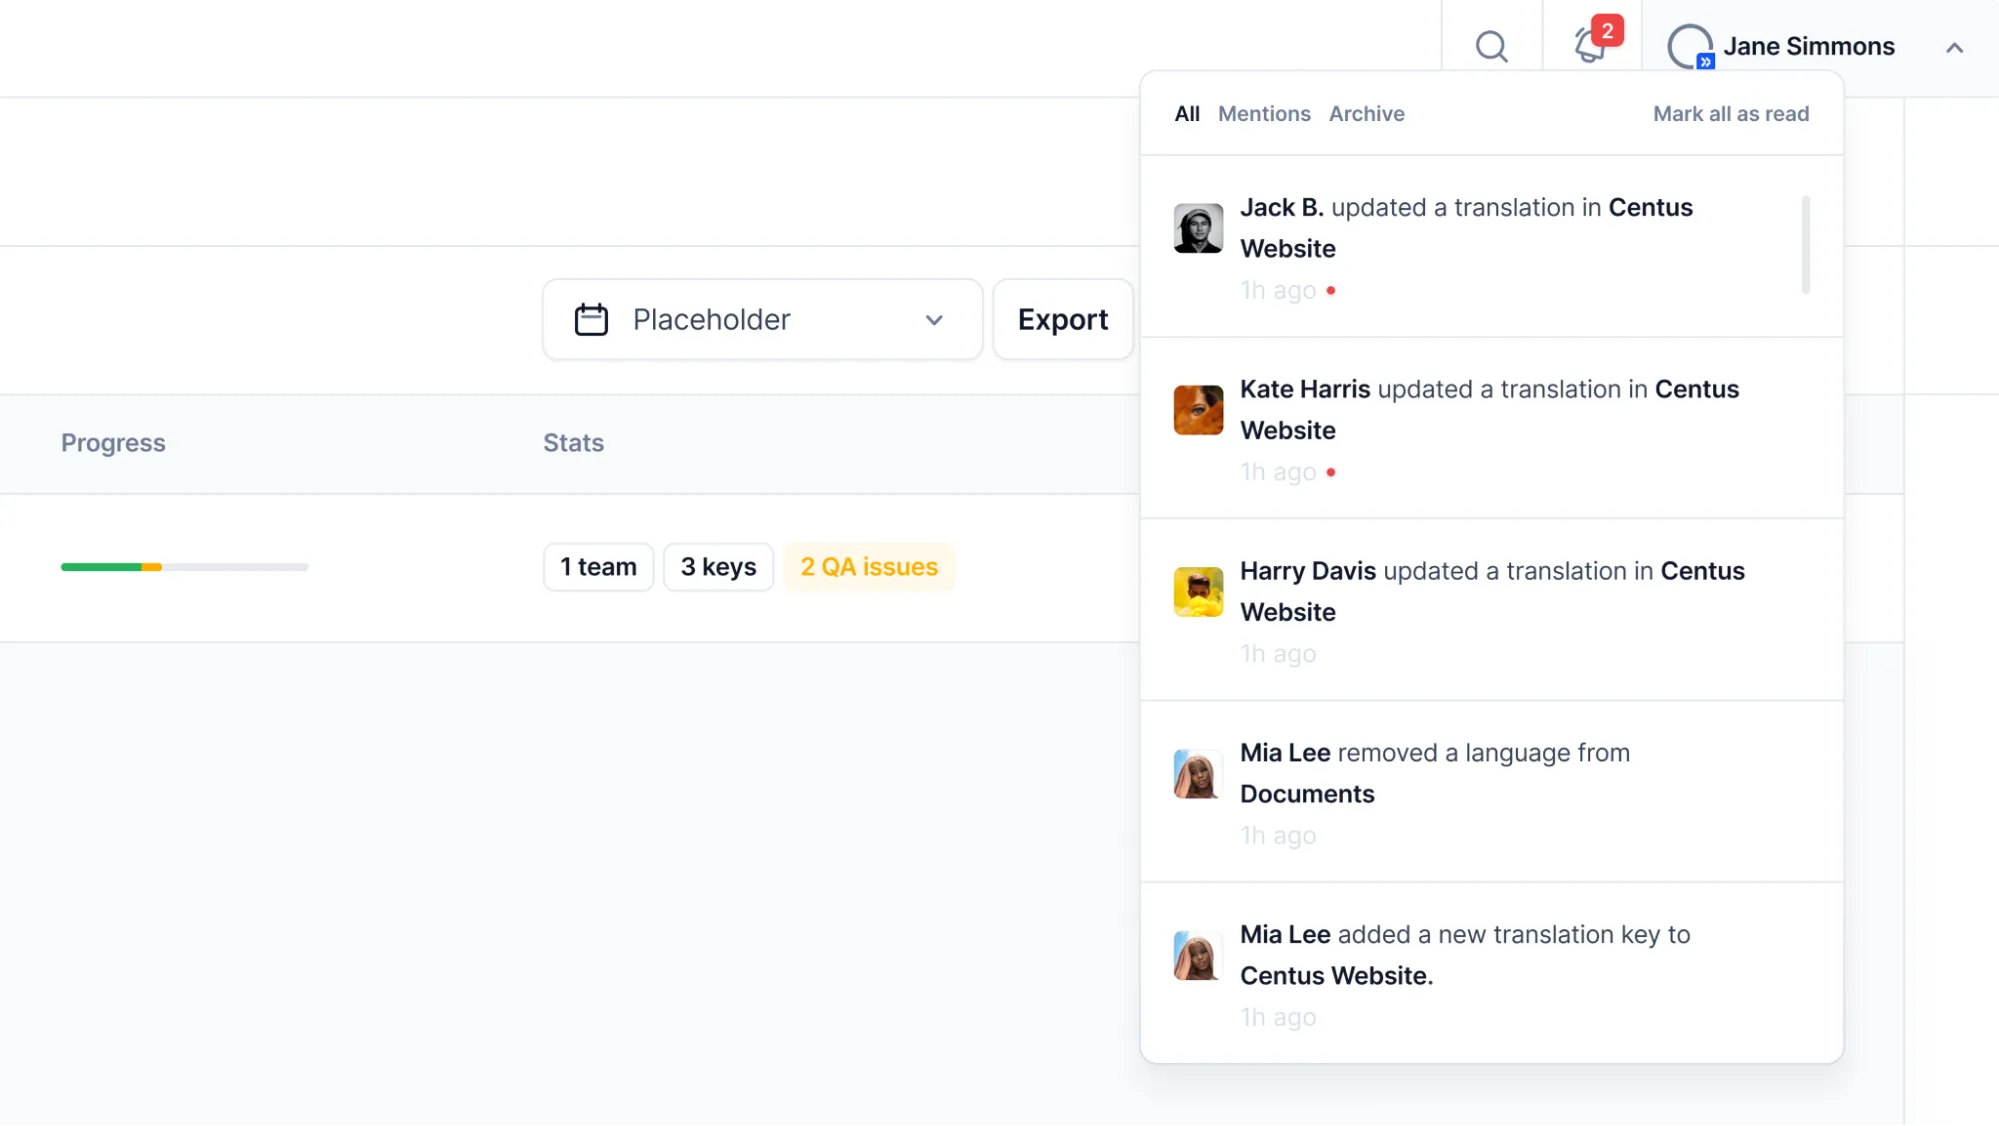Click Harry Davis's profile avatar

point(1197,591)
